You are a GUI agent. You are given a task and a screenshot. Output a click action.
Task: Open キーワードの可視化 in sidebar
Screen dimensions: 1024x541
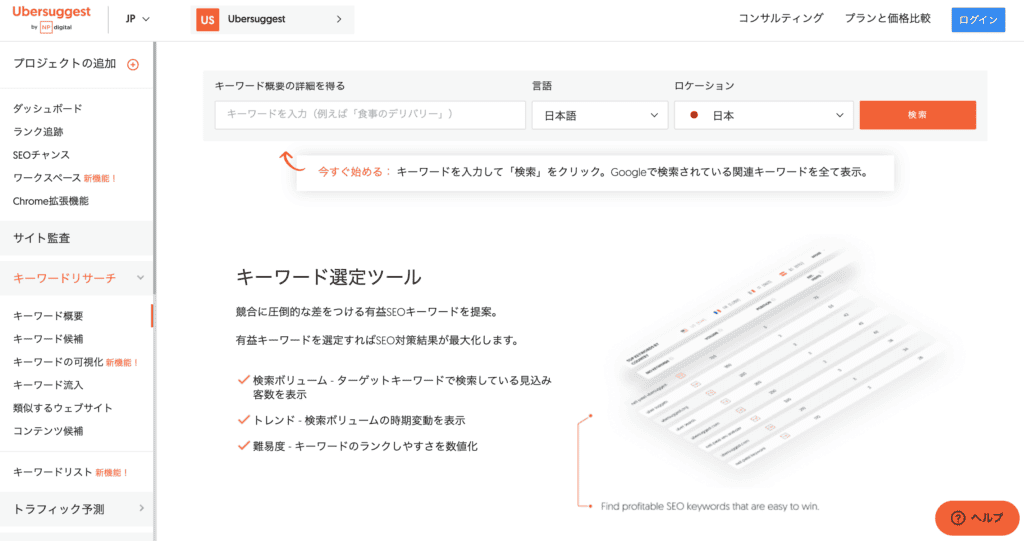pyautogui.click(x=58, y=362)
